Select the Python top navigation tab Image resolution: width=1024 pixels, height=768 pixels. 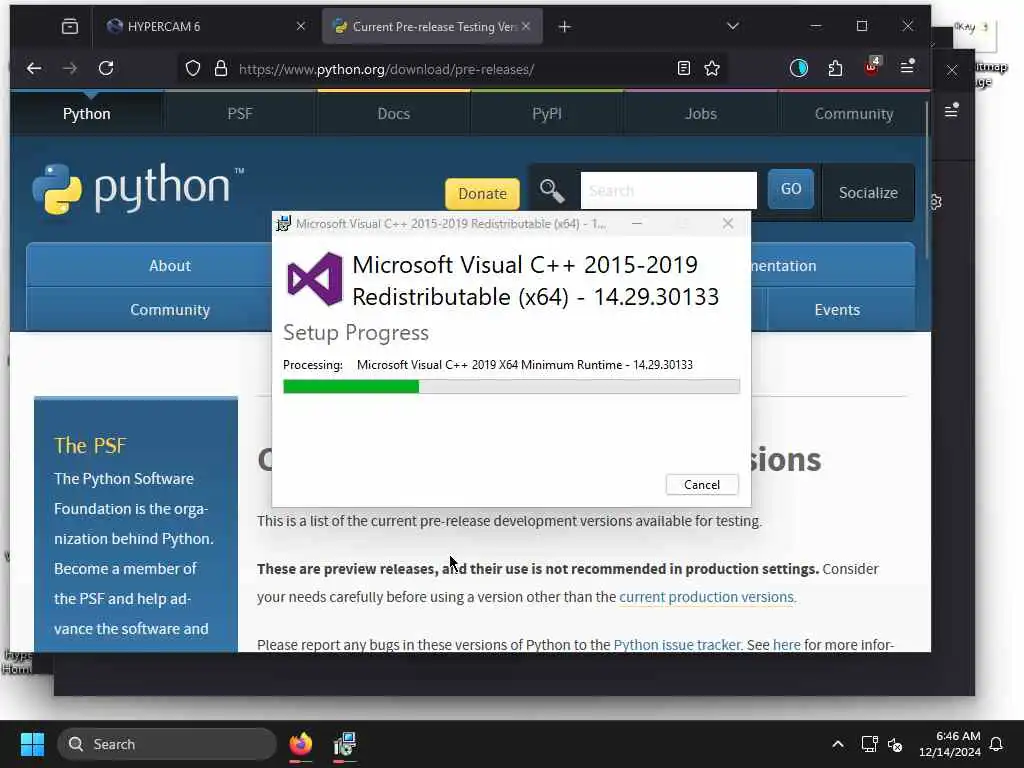[x=86, y=114]
